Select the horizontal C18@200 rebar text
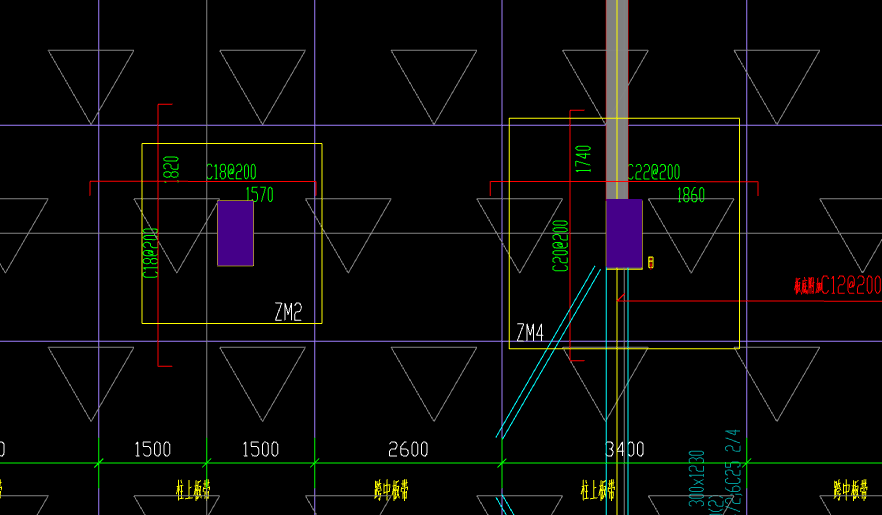The height and width of the screenshot is (515, 882). (231, 171)
